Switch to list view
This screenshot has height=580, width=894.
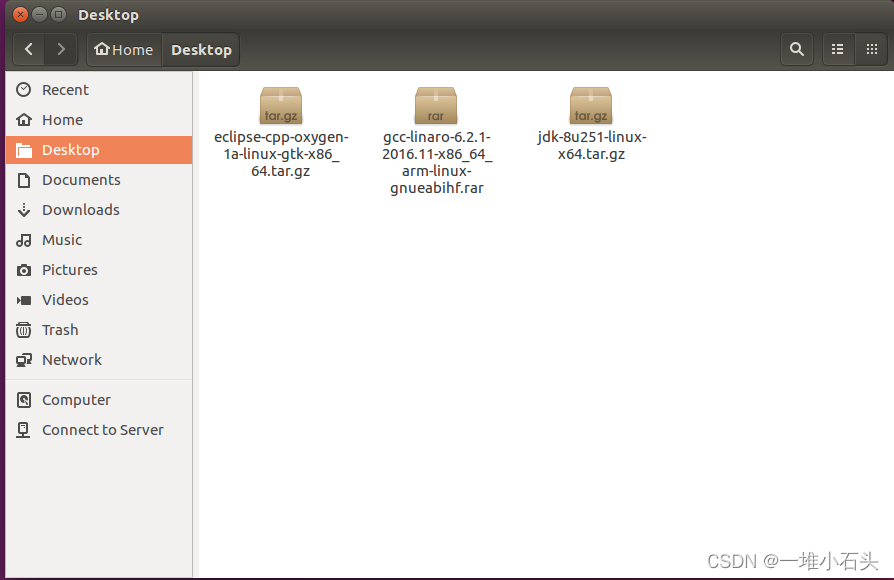[x=838, y=49]
